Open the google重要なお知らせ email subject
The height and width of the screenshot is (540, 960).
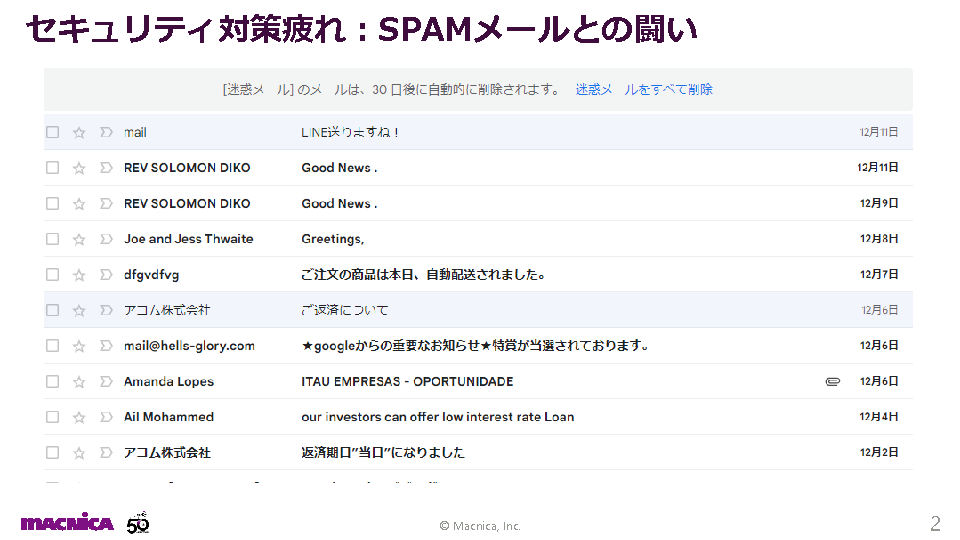pyautogui.click(x=475, y=346)
